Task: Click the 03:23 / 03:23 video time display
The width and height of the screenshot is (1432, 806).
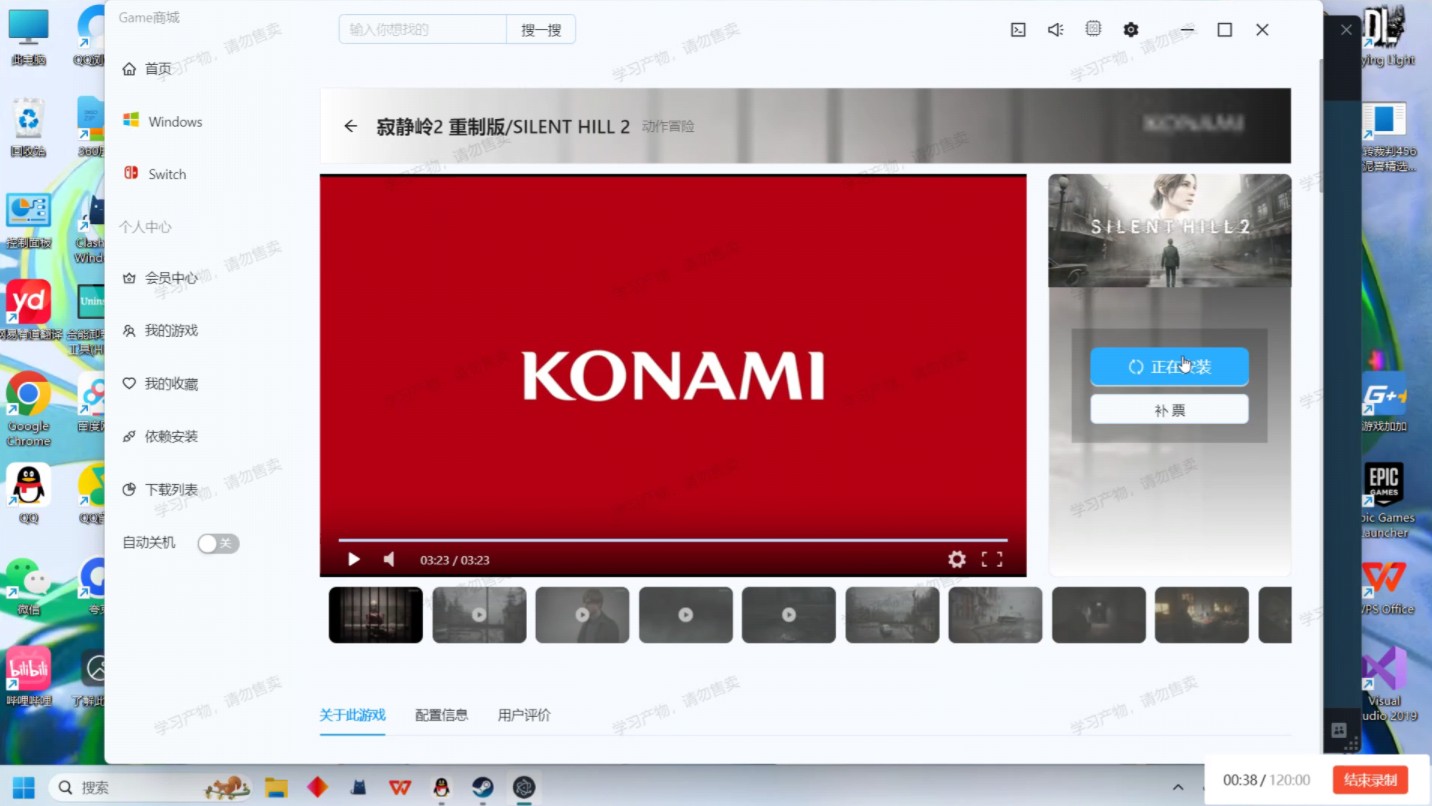Action: 455,560
